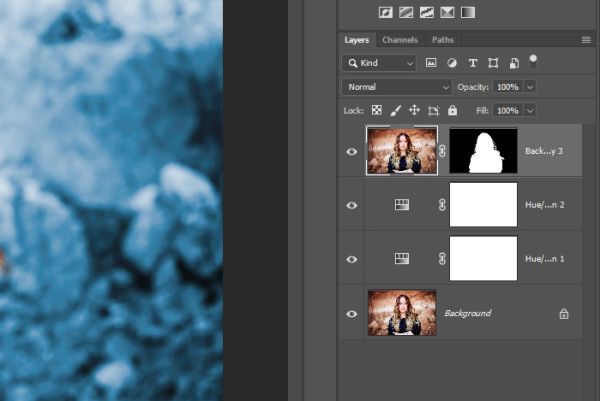Image resolution: width=600 pixels, height=401 pixels.
Task: Click the Hue/...n 2 layer name
Action: click(x=545, y=205)
